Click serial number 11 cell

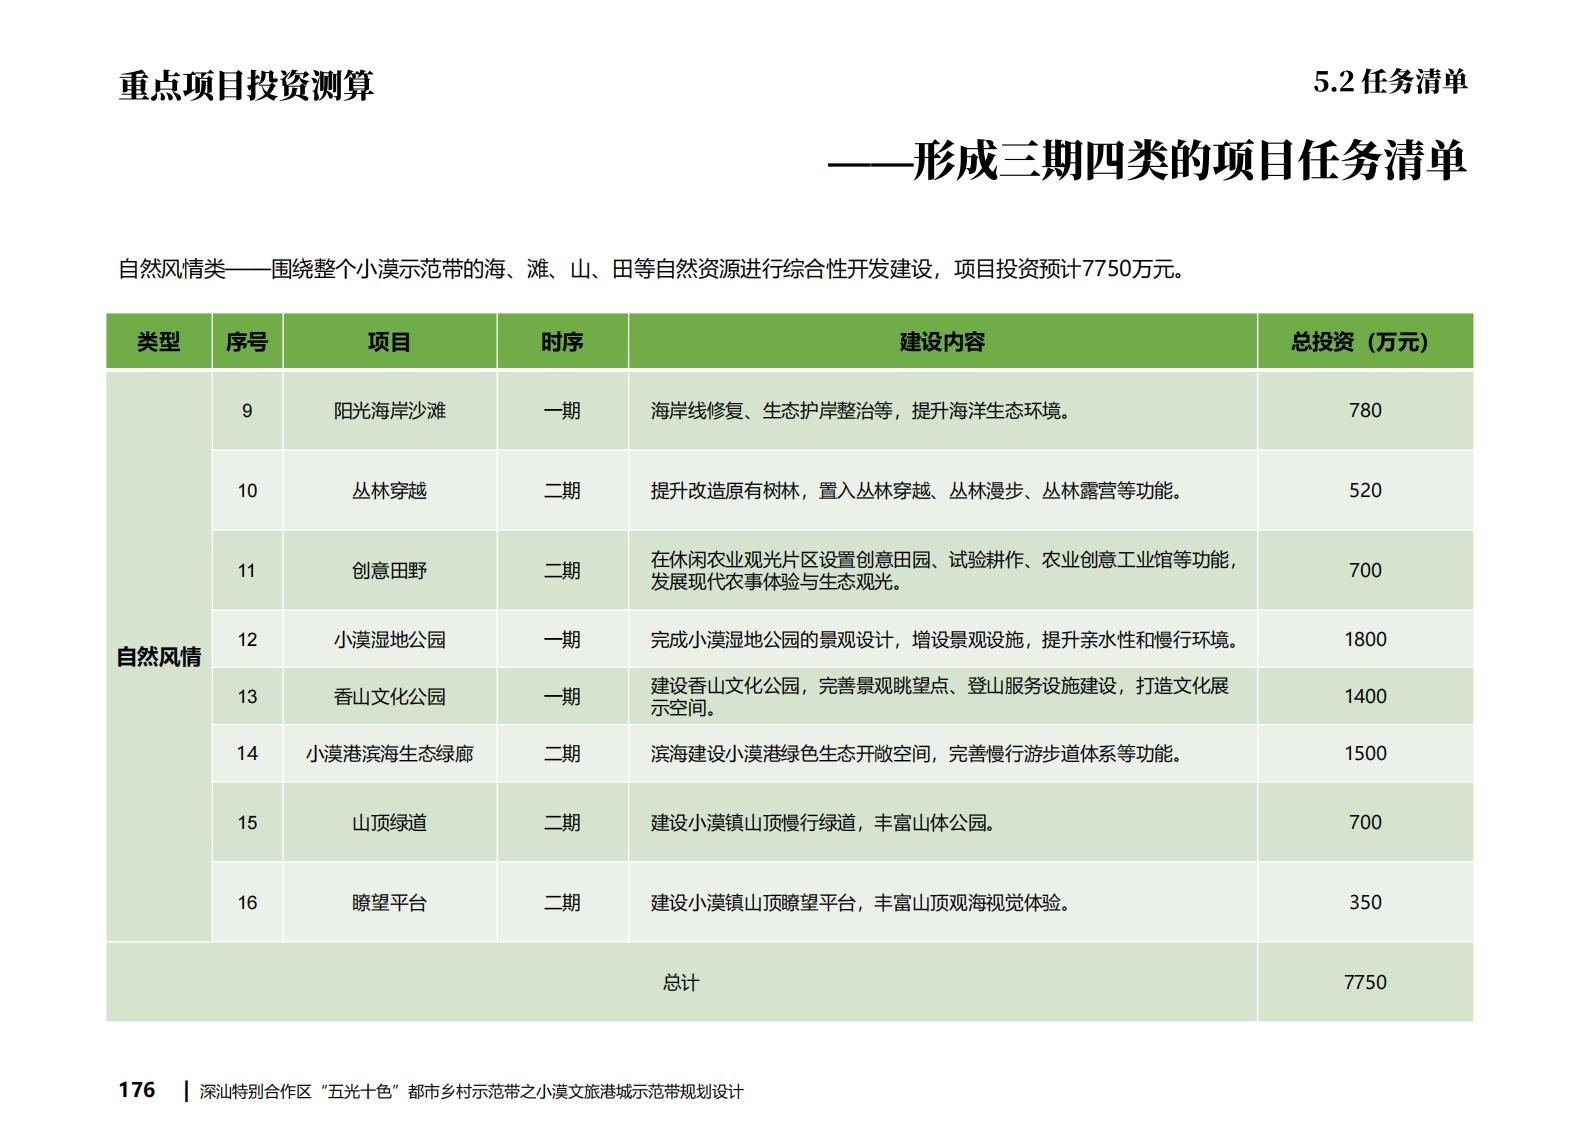[x=247, y=571]
